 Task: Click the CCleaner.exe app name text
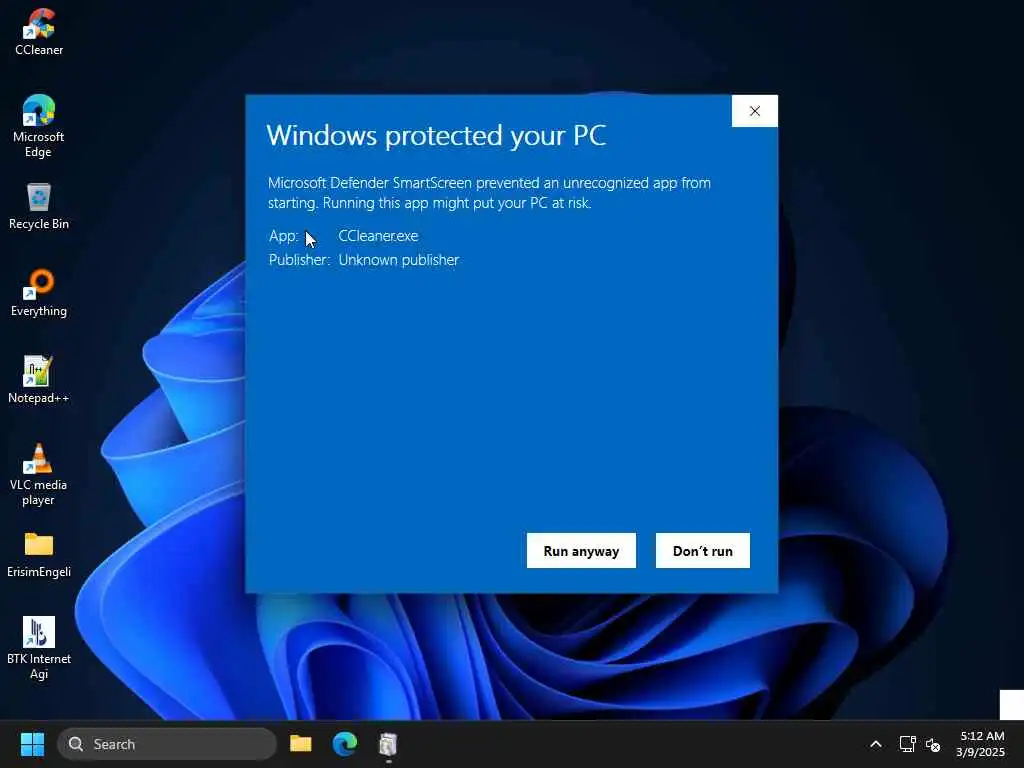[378, 236]
